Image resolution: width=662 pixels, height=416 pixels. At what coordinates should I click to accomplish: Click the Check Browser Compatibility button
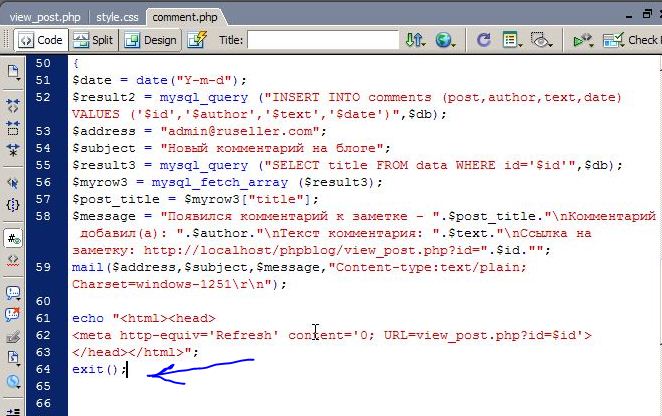[632, 40]
